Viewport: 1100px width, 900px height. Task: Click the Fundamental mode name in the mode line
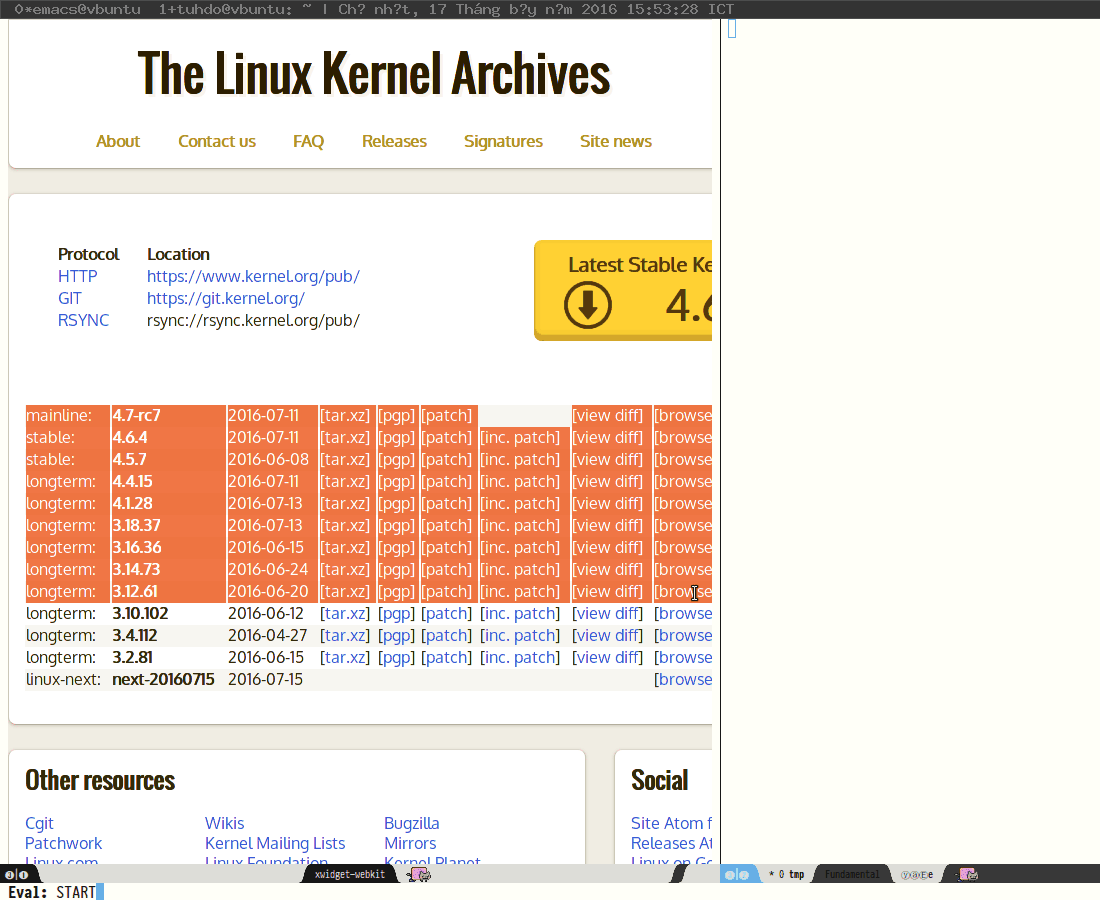pyautogui.click(x=852, y=874)
